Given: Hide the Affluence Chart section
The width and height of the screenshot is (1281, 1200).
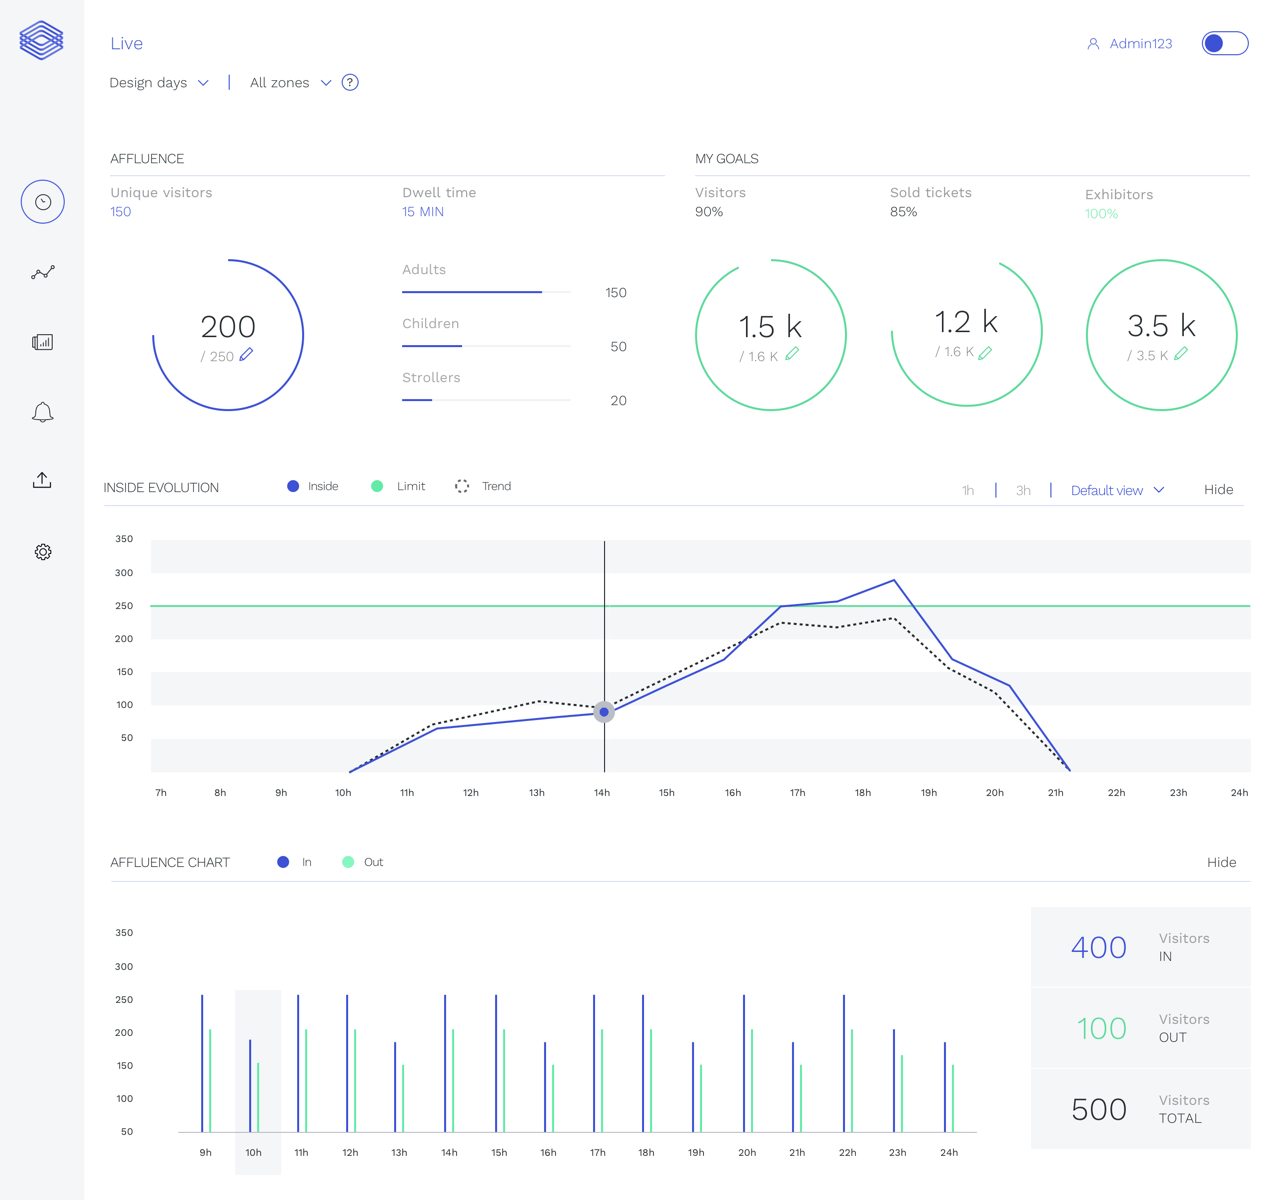Looking at the screenshot, I should tap(1221, 862).
